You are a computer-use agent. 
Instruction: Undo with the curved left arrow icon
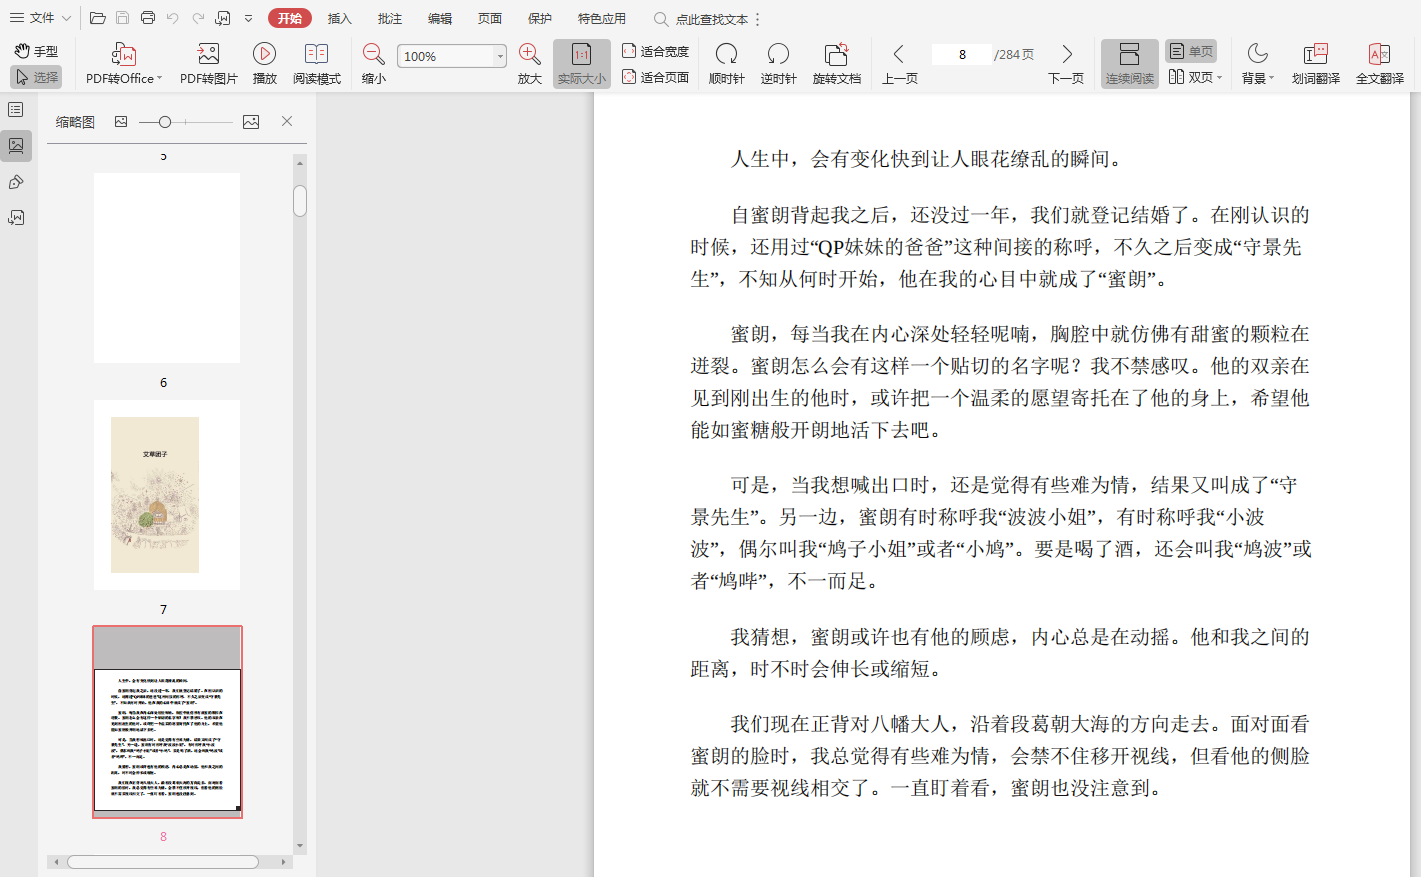pyautogui.click(x=173, y=18)
